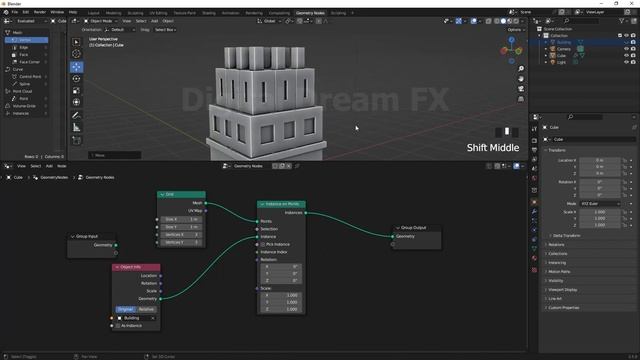Select the Move tool in viewport toolbar
Screen dimensions: 640x360
pyautogui.click(x=76, y=67)
